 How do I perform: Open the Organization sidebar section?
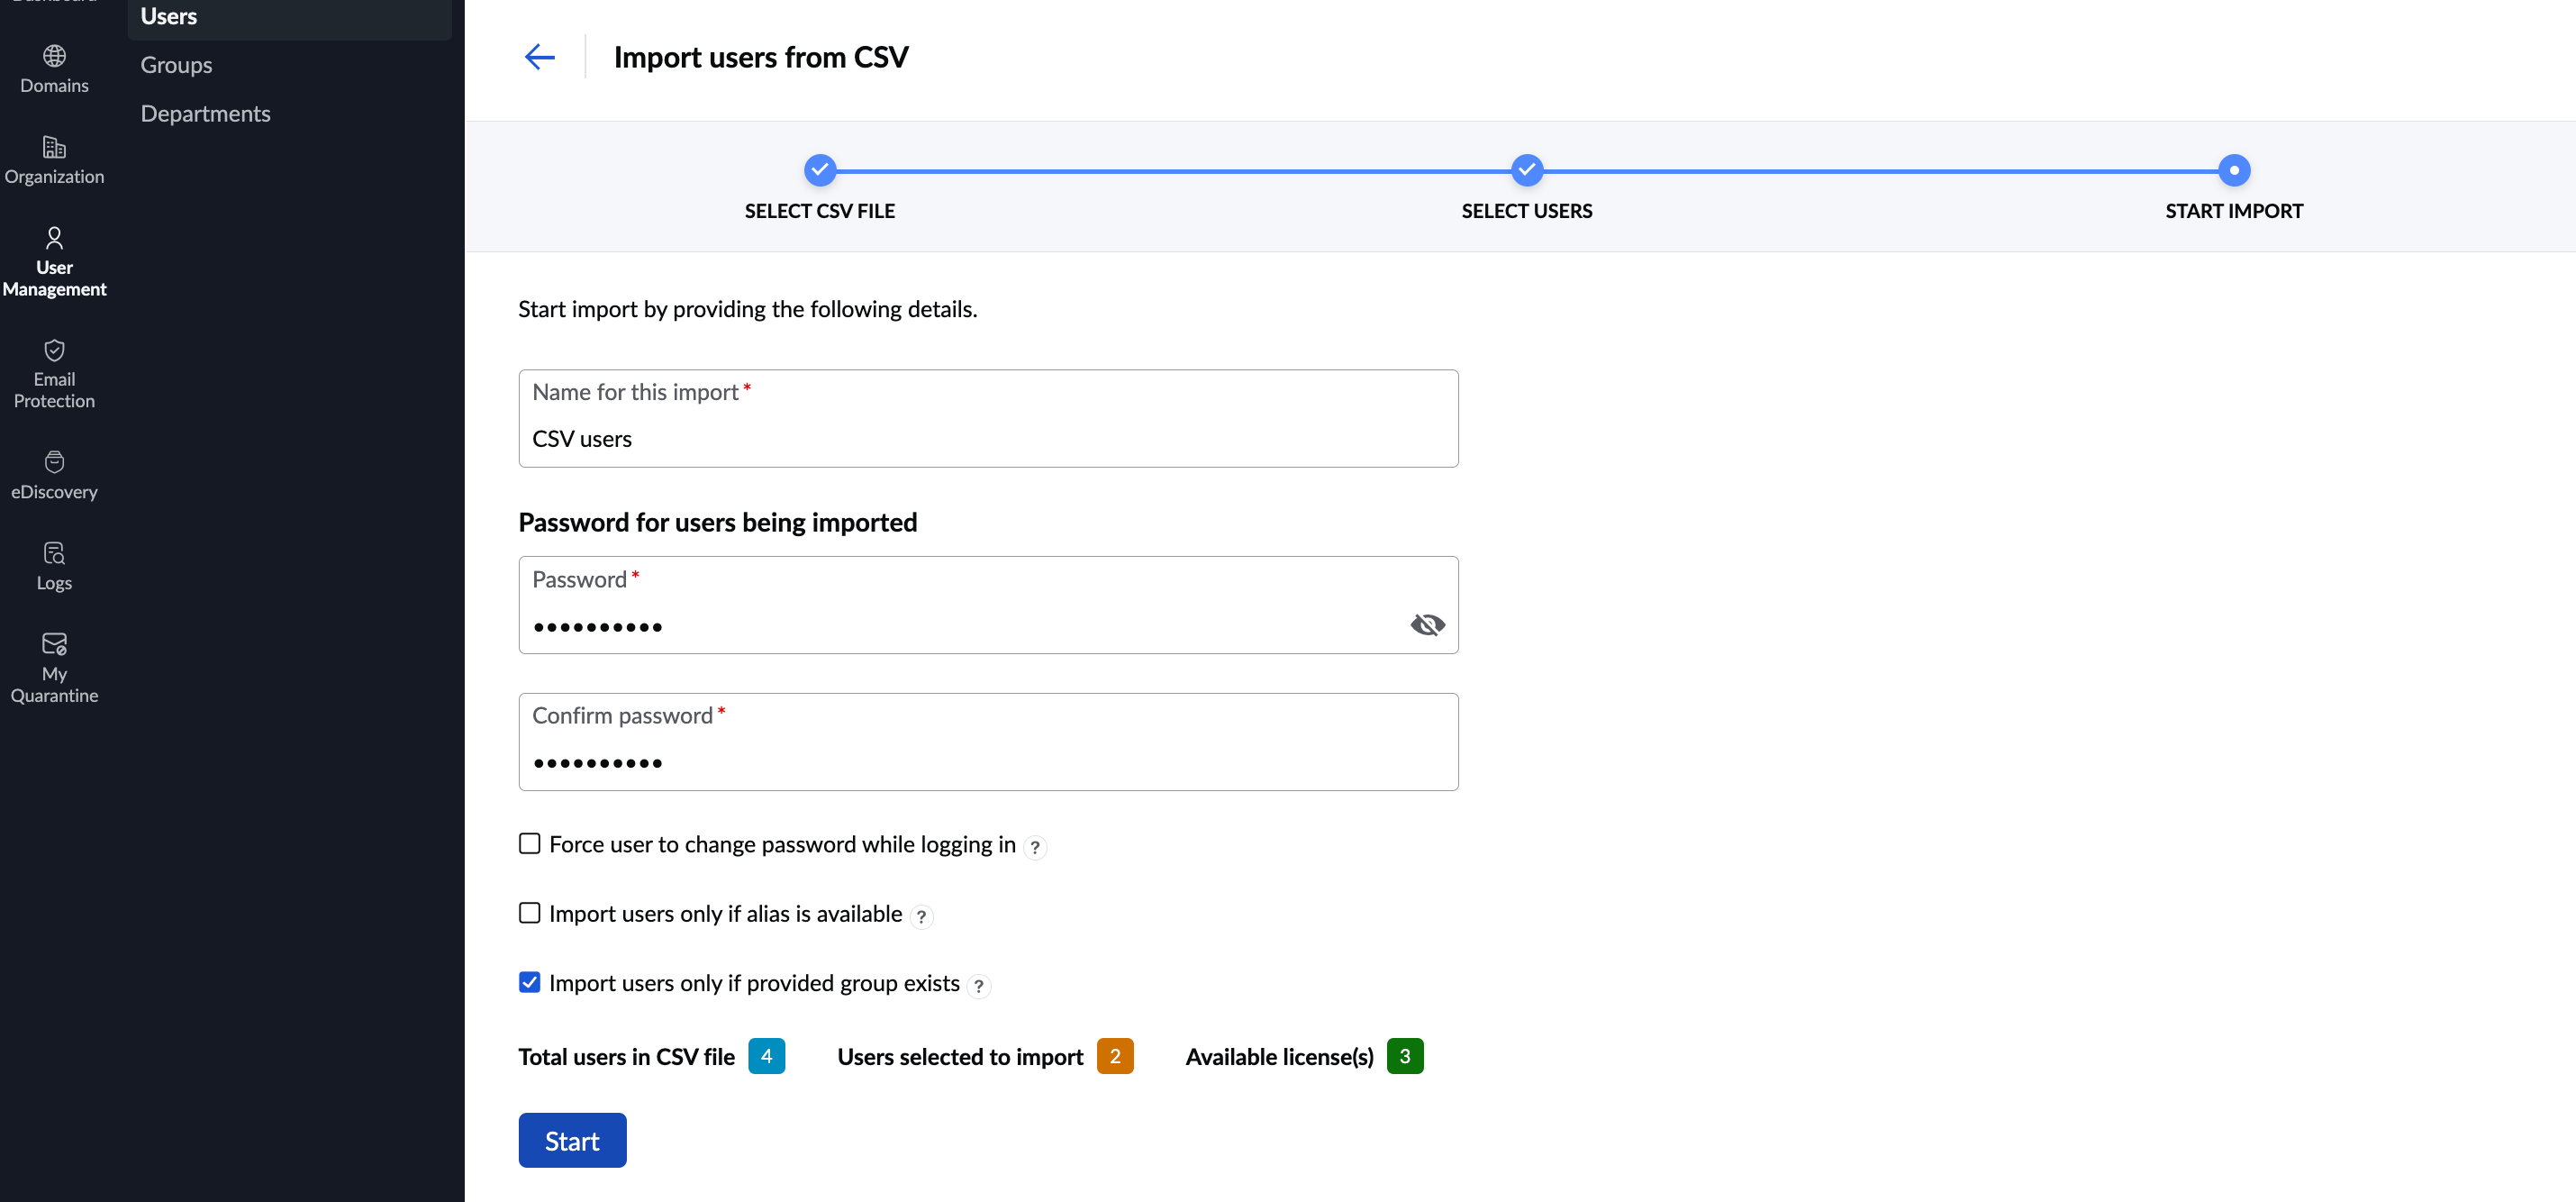(x=54, y=160)
